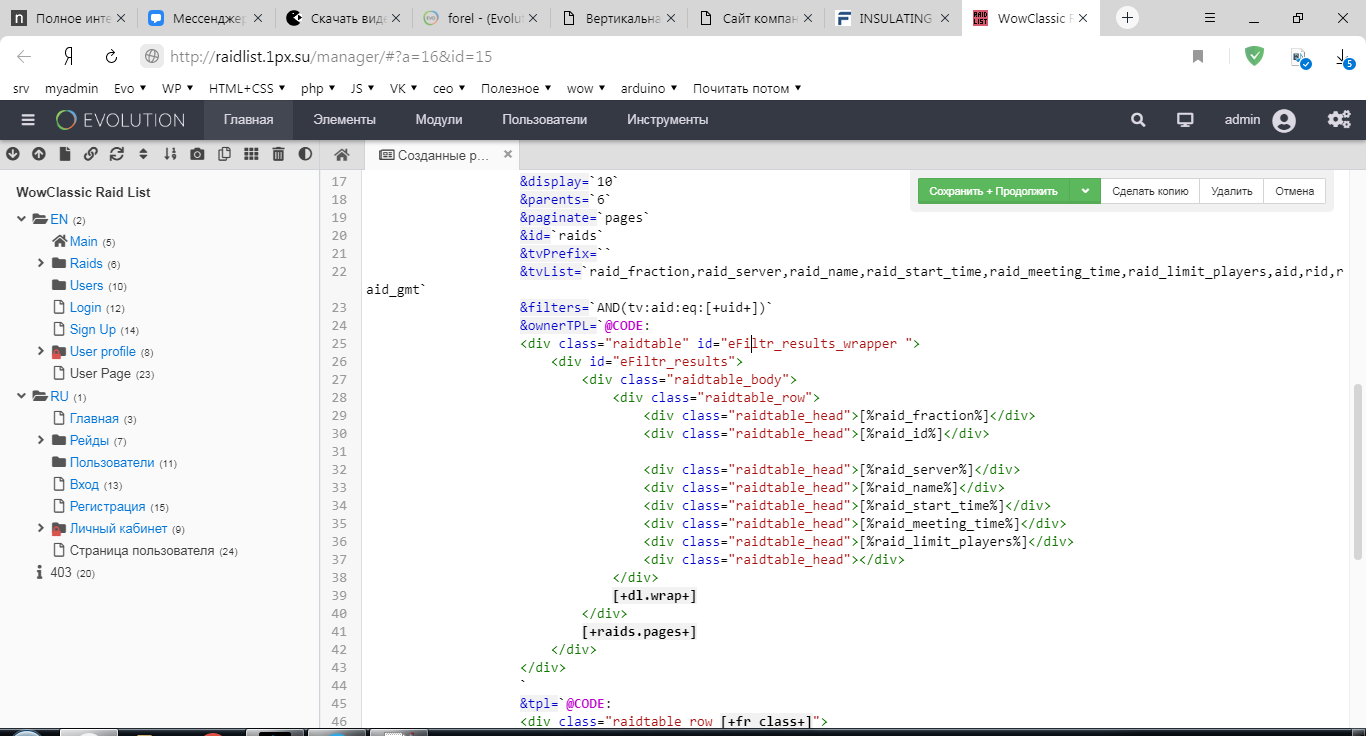This screenshot has width=1366, height=736.
Task: Click the collapse tree up-arrow icon
Action: click(x=39, y=154)
